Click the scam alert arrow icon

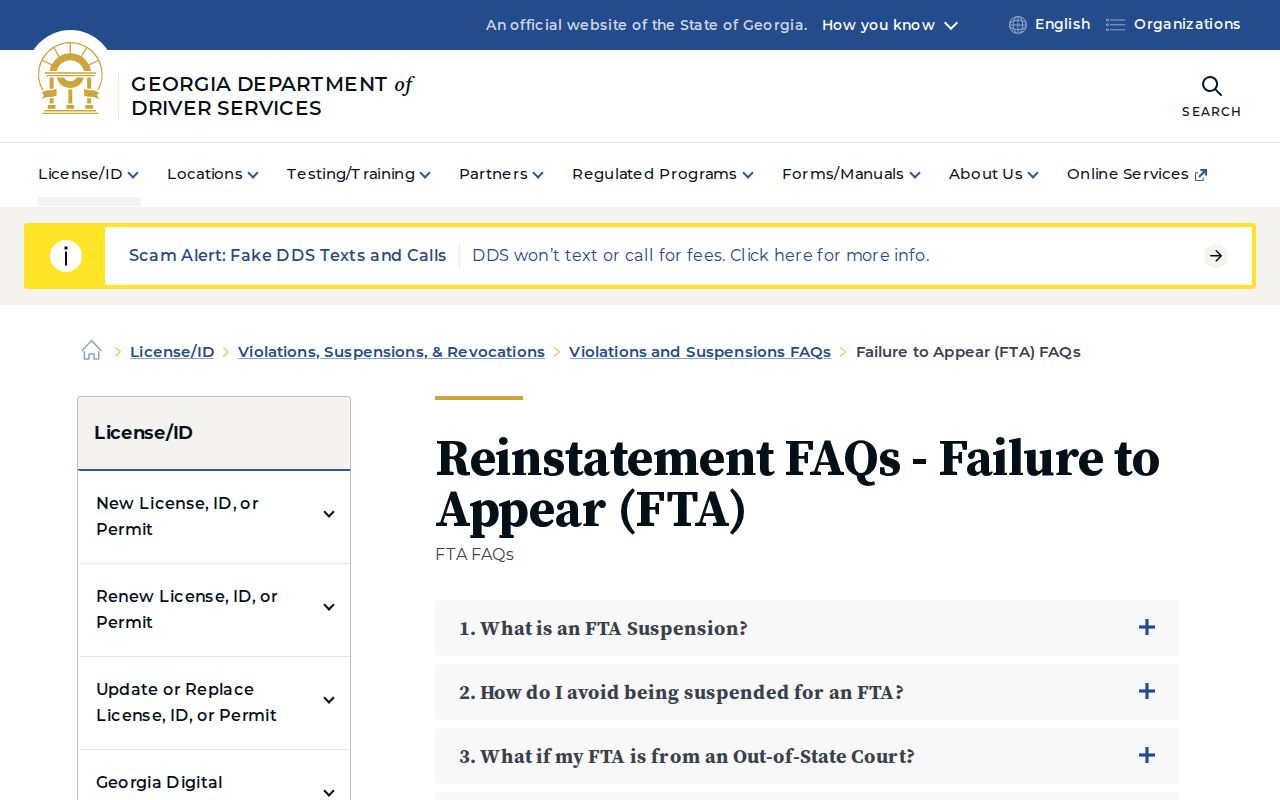[x=1215, y=256]
